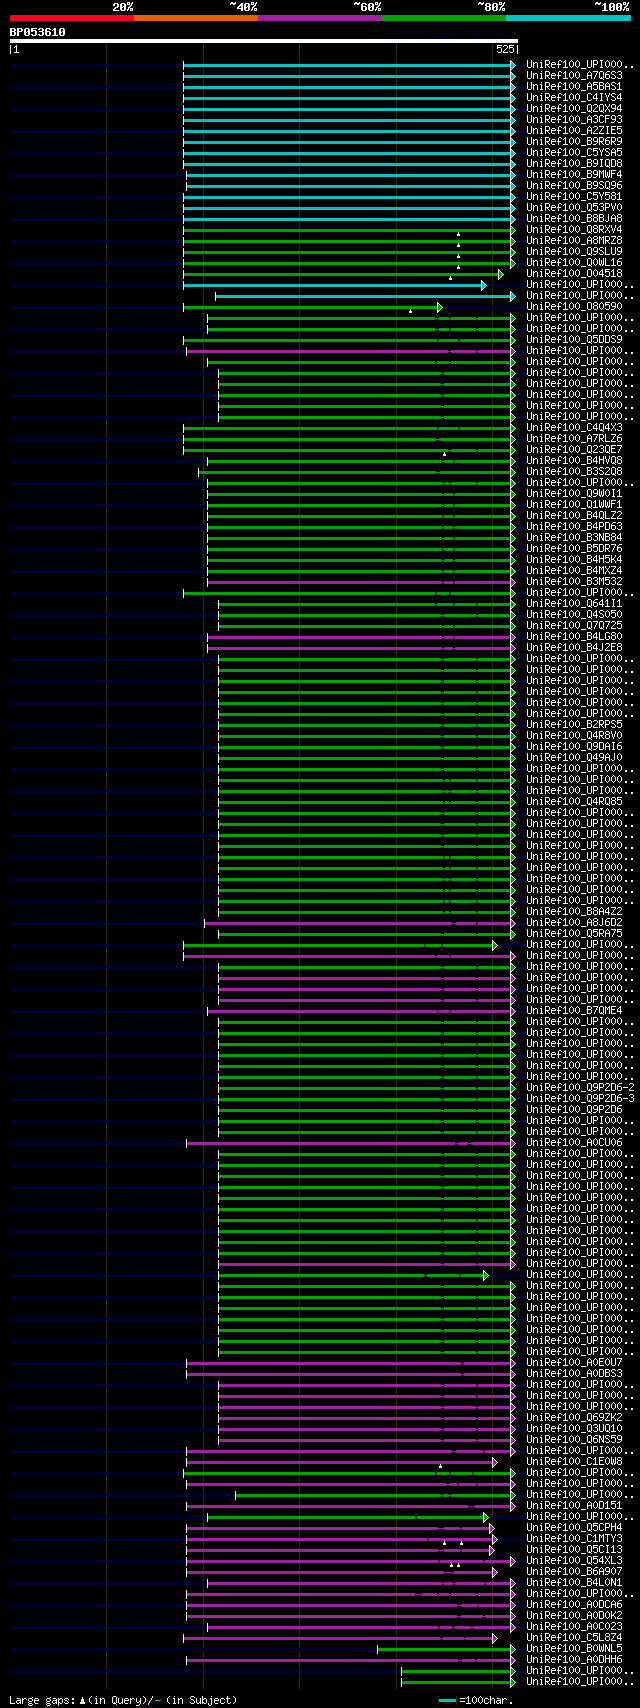Open hit UniRef100_Q2QX94
Screen dimensions: 640x1708
pos(574,108)
